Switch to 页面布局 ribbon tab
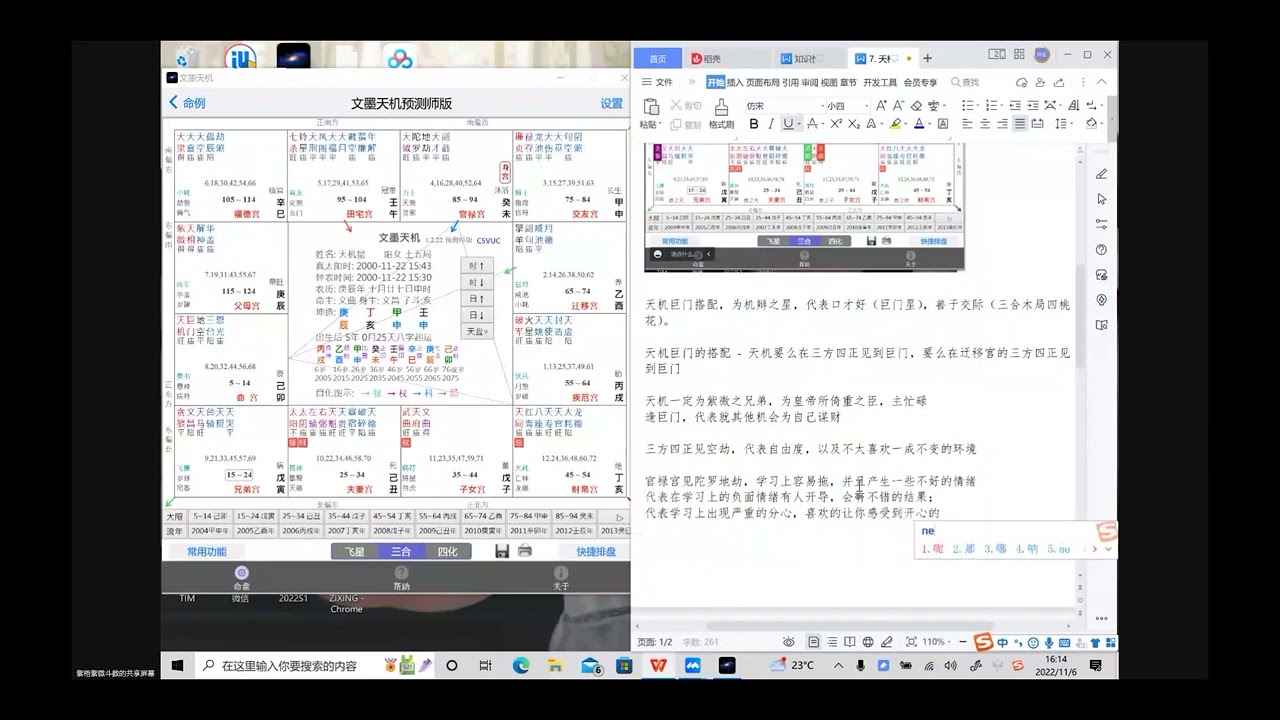Image resolution: width=1280 pixels, height=720 pixels. [x=762, y=82]
